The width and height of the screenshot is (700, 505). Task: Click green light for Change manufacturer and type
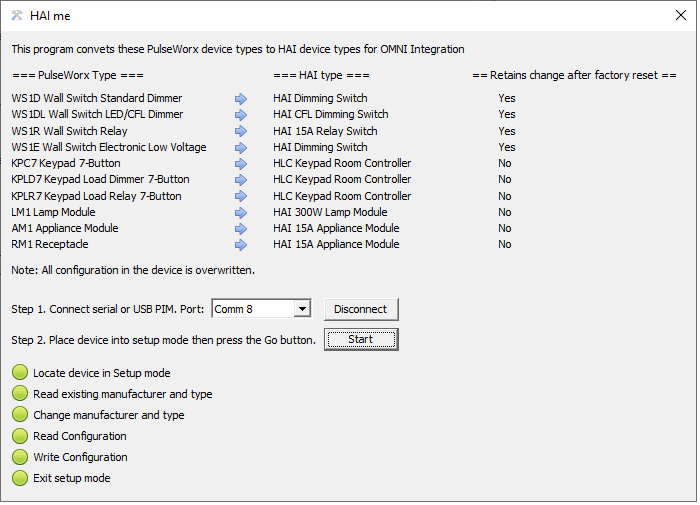point(20,415)
